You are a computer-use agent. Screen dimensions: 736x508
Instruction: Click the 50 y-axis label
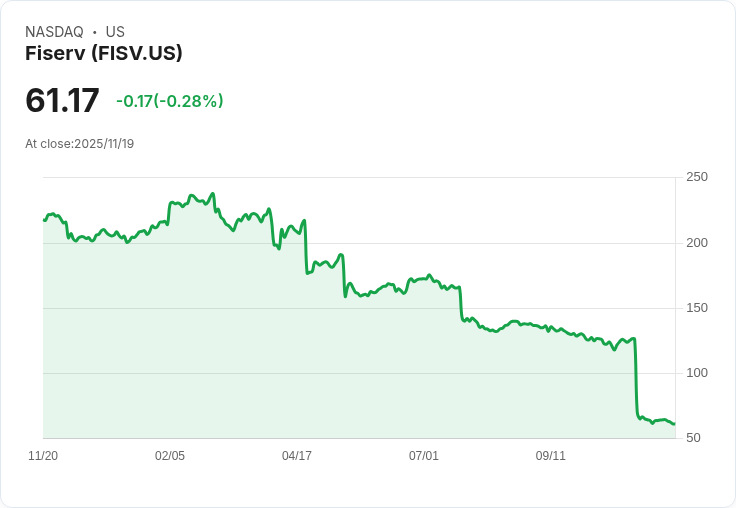(693, 438)
